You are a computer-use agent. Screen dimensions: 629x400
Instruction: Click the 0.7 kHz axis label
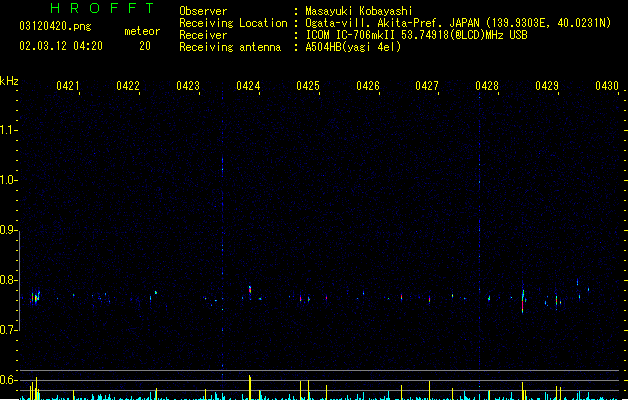pos(8,330)
